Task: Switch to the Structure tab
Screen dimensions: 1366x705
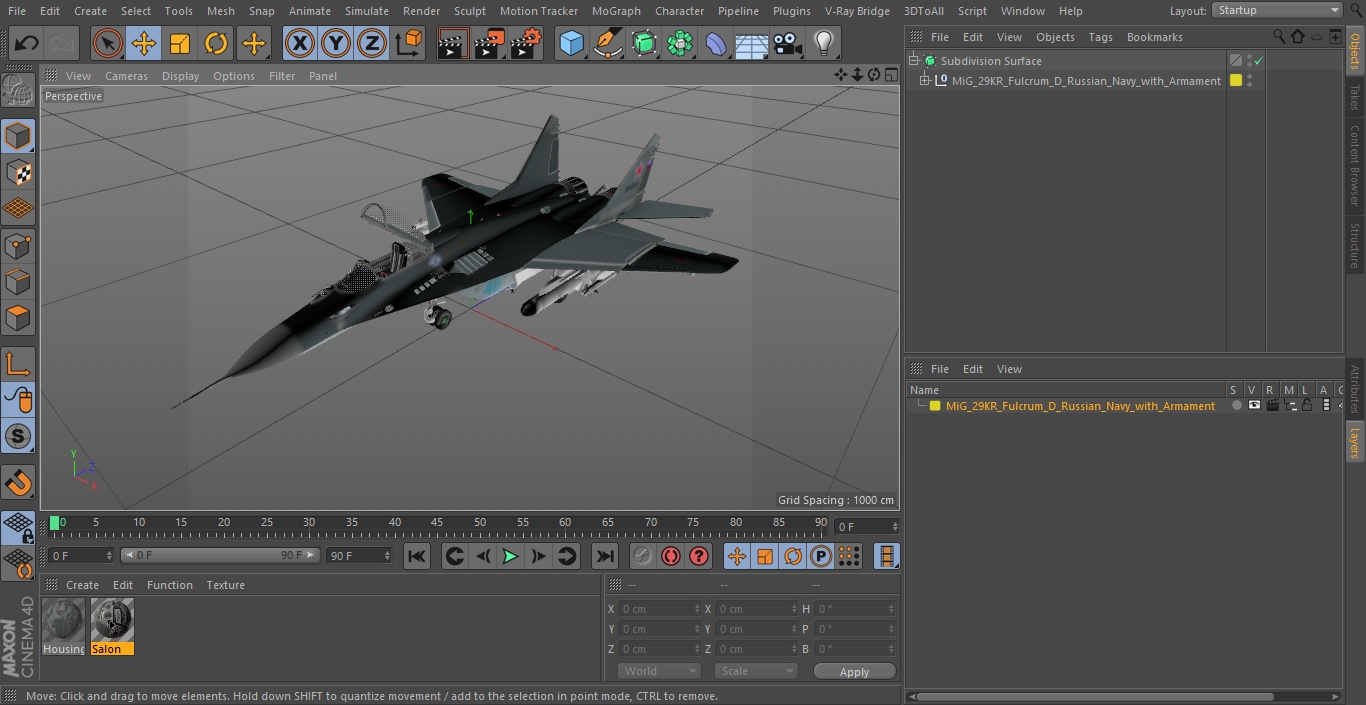Action: 1355,246
